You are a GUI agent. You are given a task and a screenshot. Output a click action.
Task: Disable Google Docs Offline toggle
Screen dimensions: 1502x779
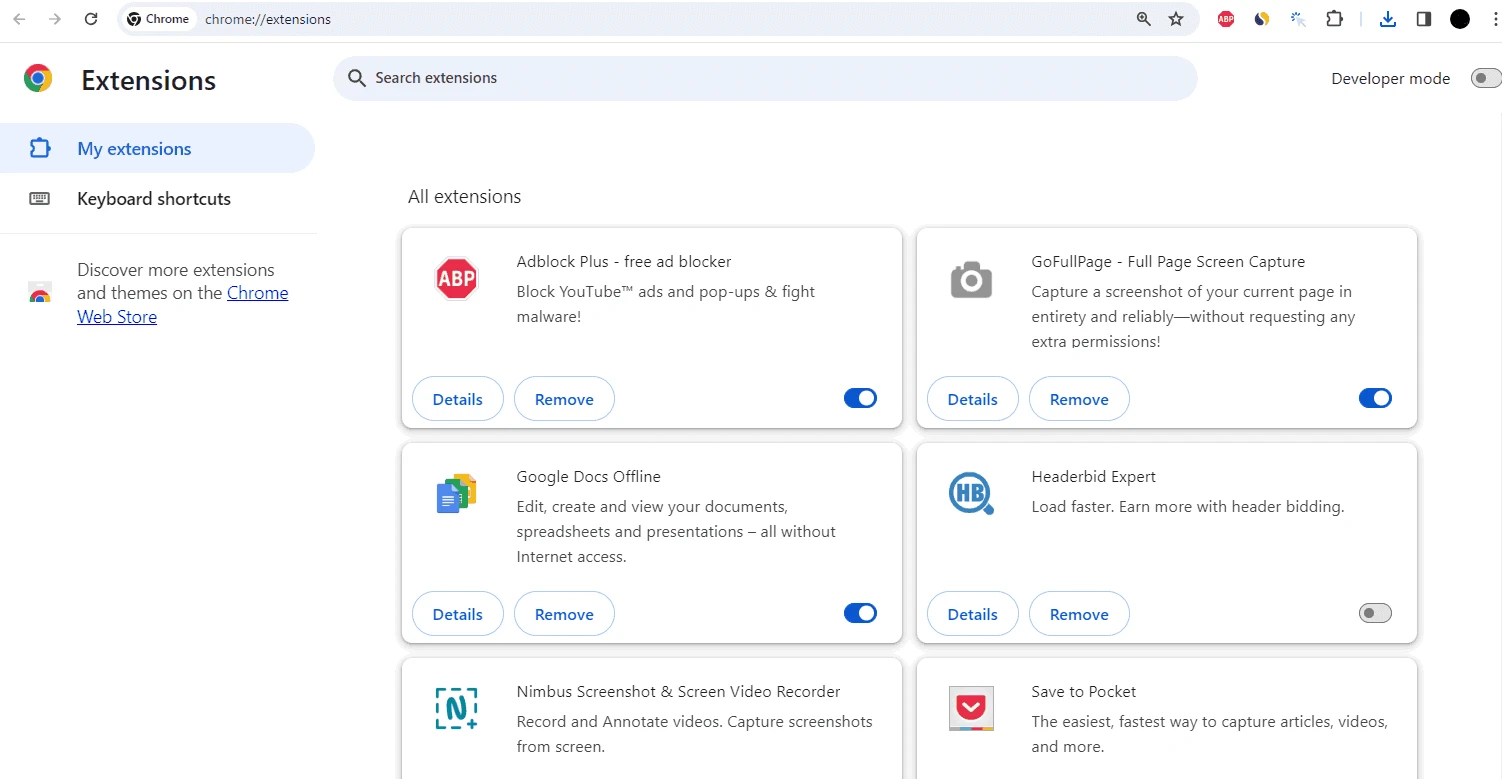pos(860,613)
